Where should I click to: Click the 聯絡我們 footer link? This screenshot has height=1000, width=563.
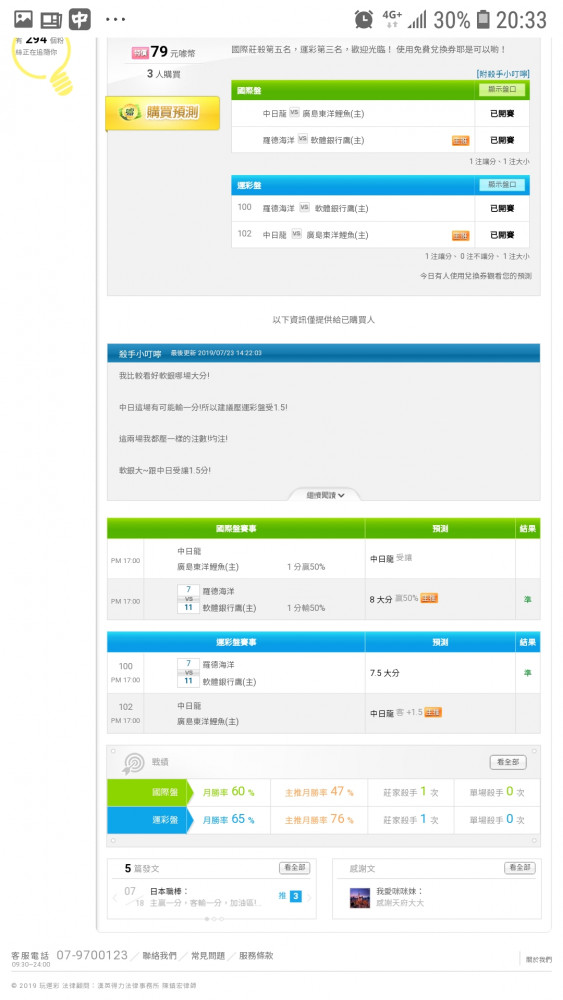pos(159,955)
